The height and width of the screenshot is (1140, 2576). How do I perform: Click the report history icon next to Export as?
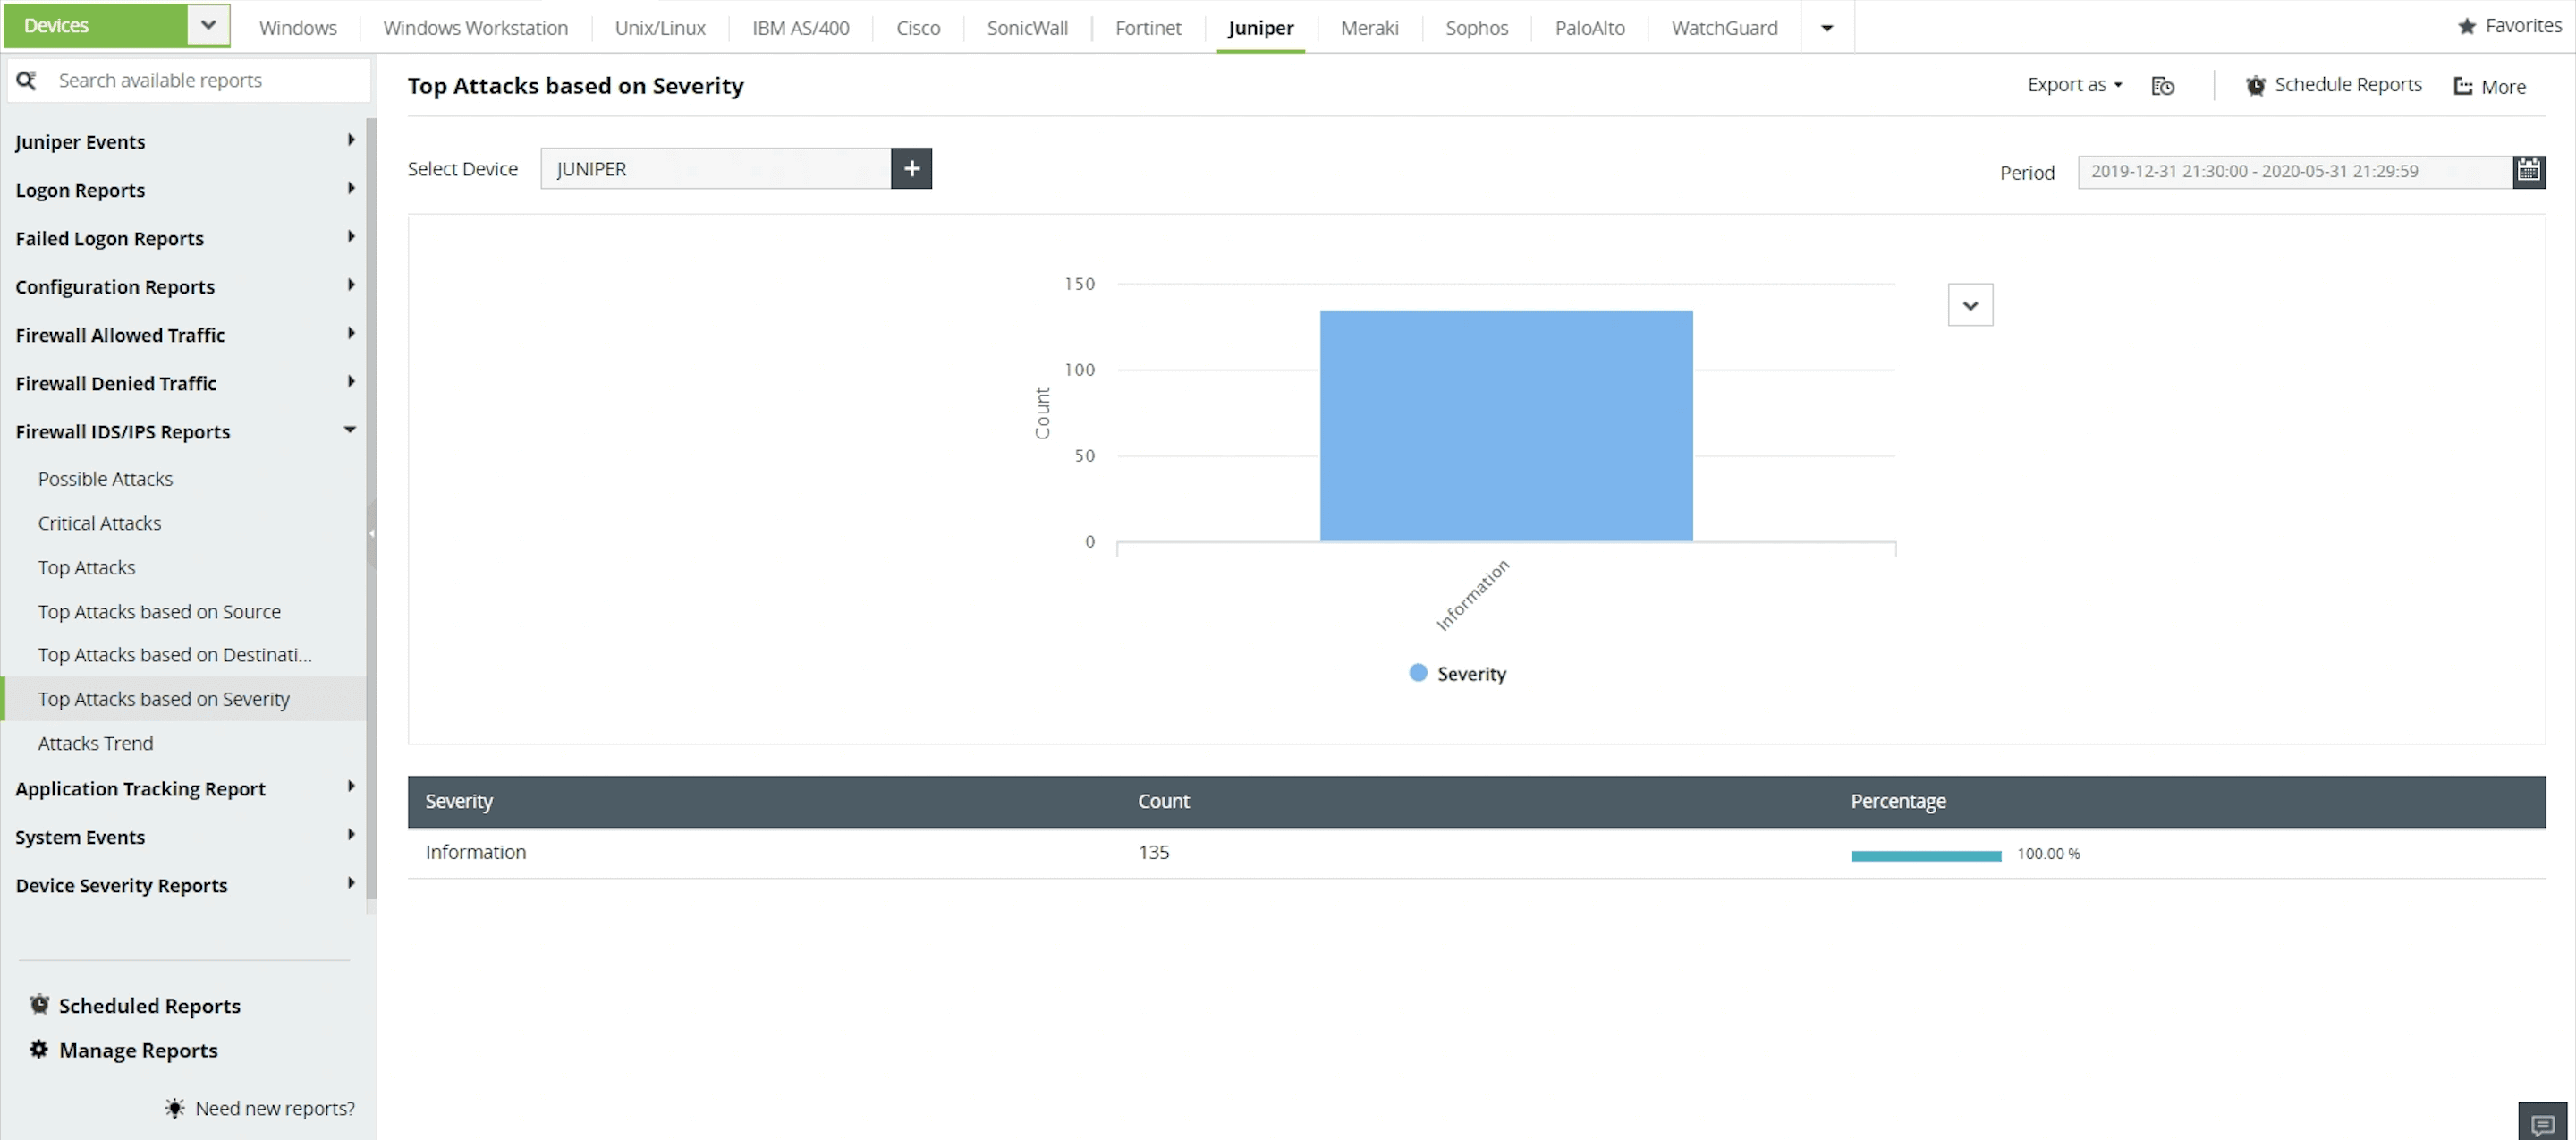tap(2162, 86)
